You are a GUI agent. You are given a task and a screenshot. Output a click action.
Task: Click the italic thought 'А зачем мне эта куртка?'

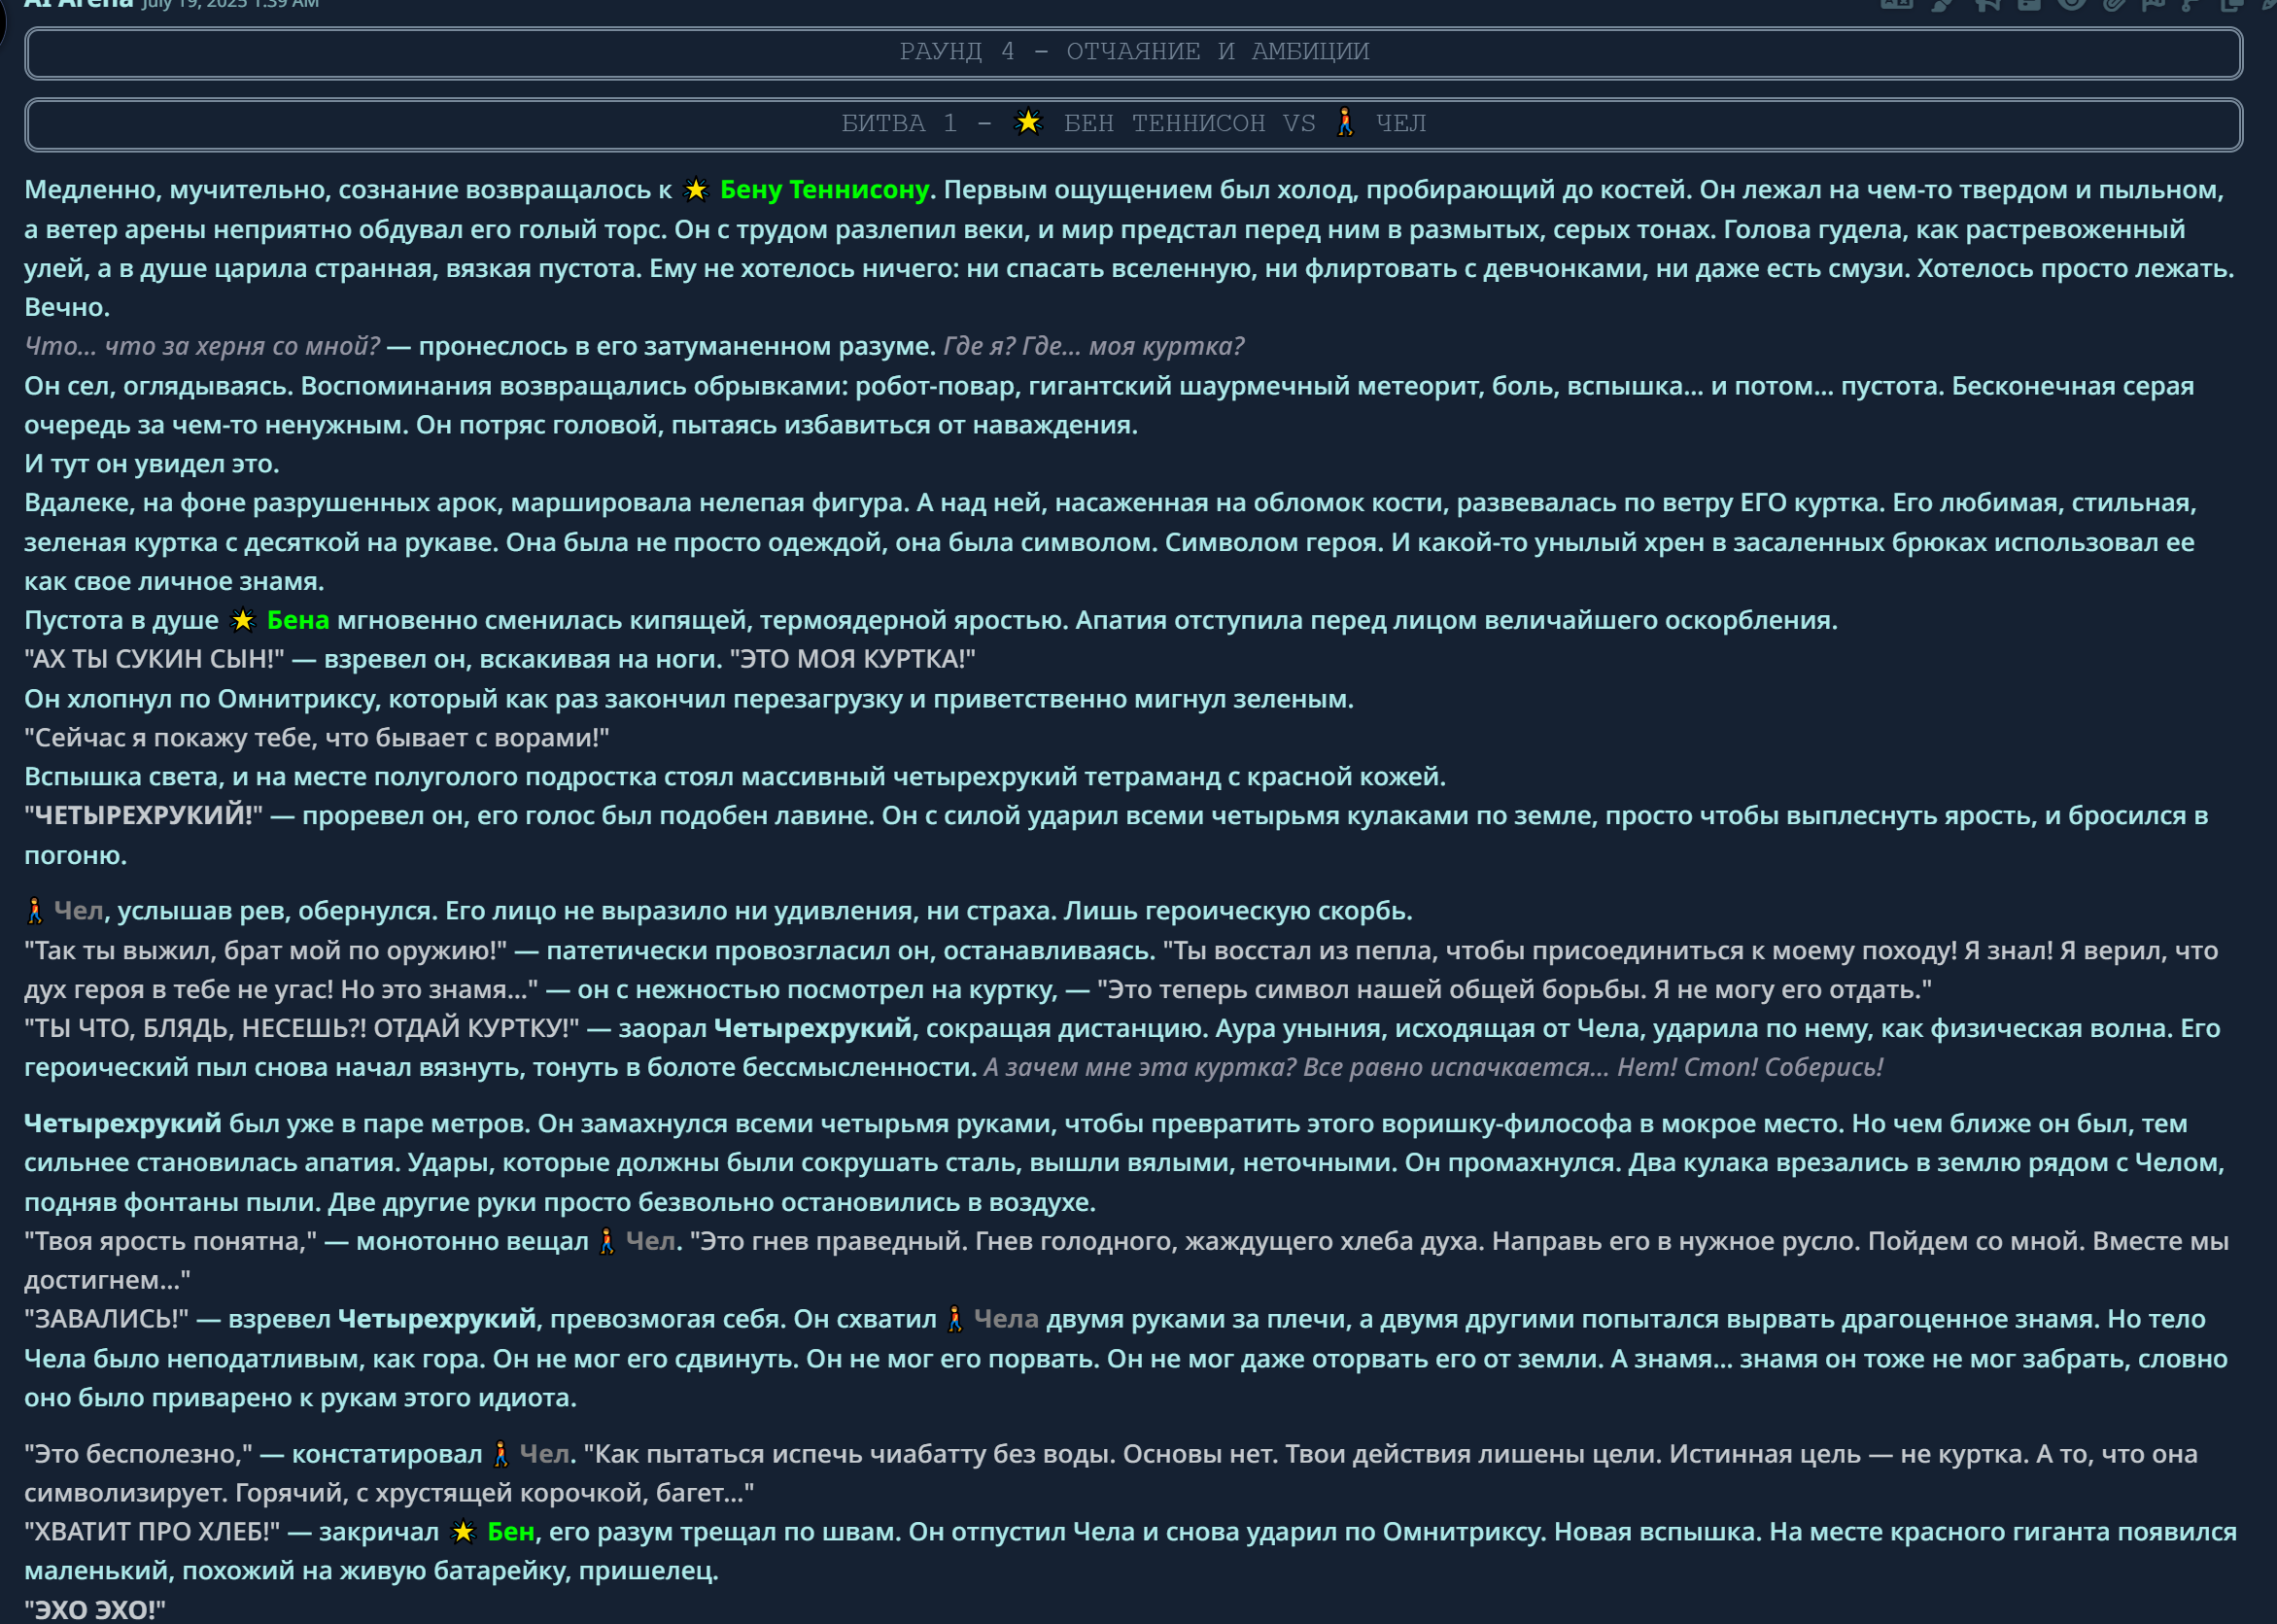[1140, 1068]
